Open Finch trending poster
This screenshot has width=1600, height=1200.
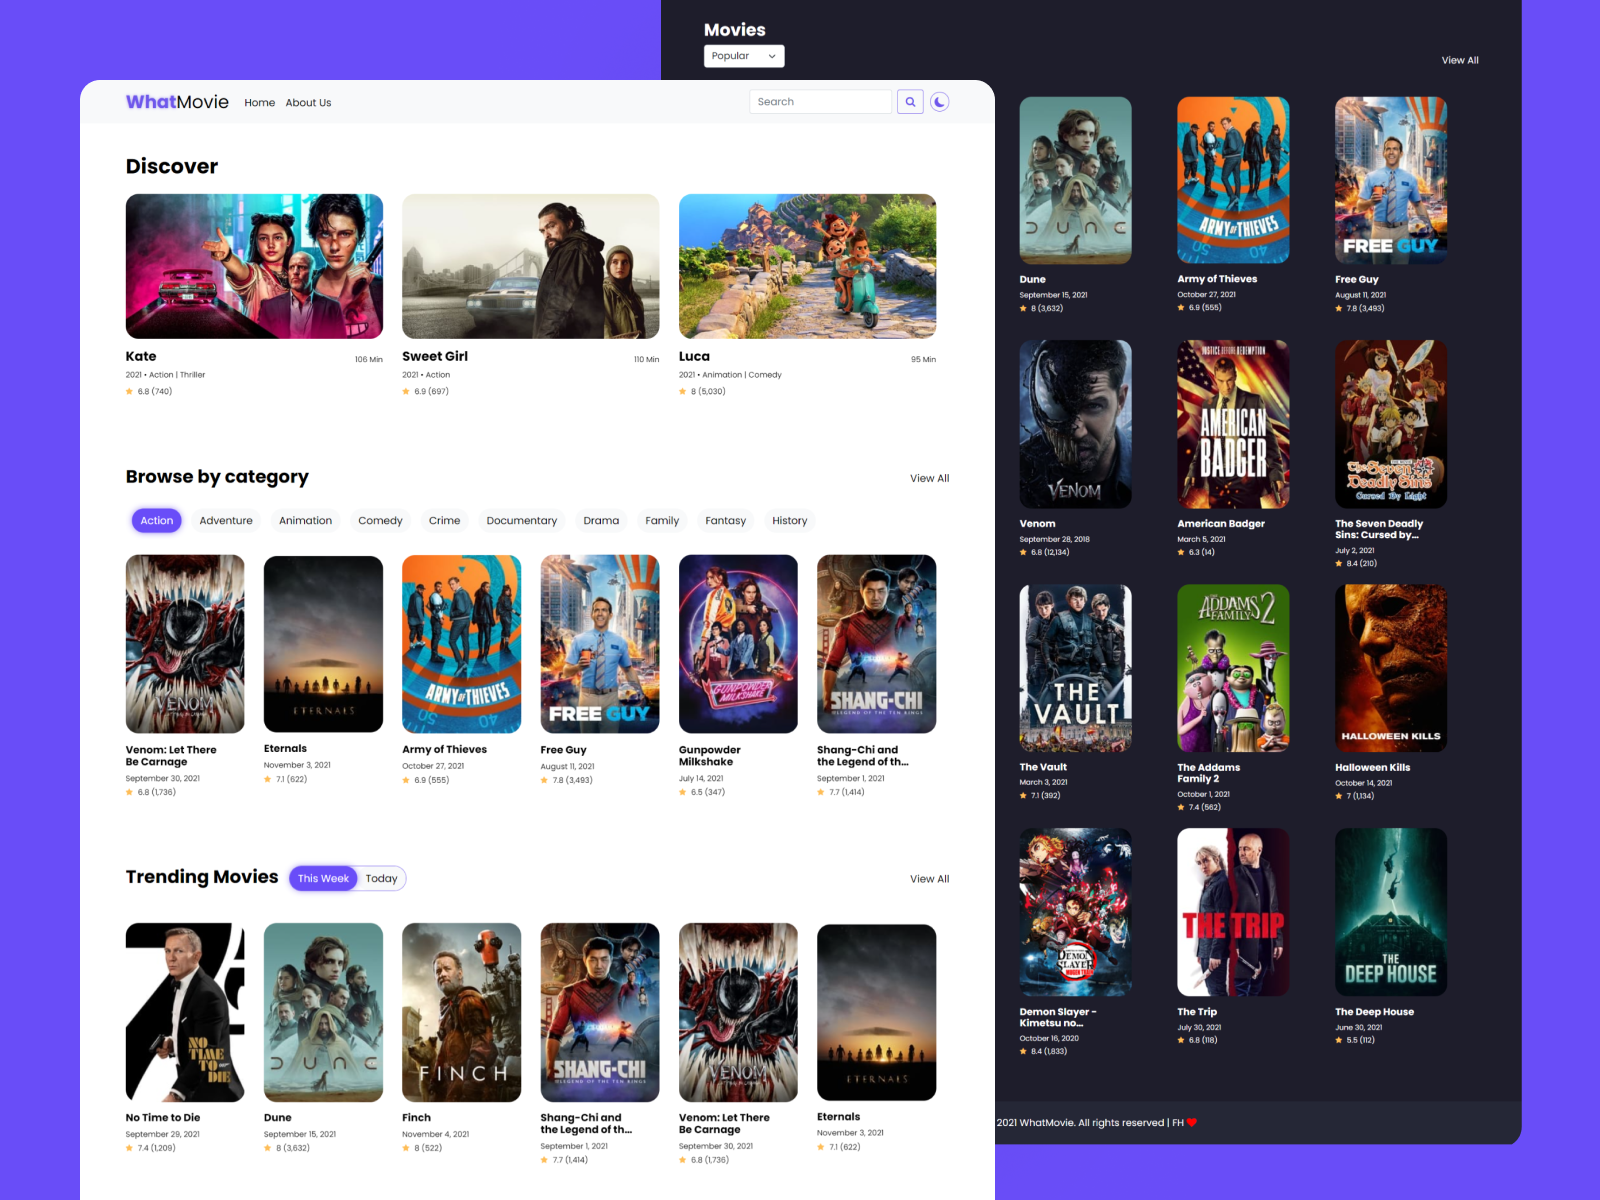click(x=462, y=1012)
